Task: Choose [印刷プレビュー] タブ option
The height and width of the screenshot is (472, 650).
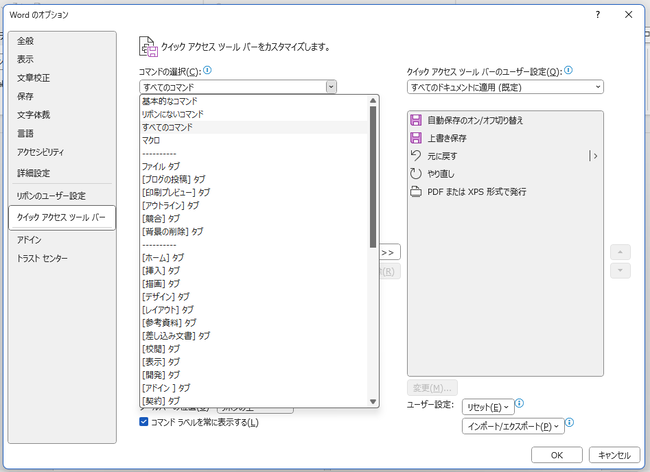Action: coord(253,192)
